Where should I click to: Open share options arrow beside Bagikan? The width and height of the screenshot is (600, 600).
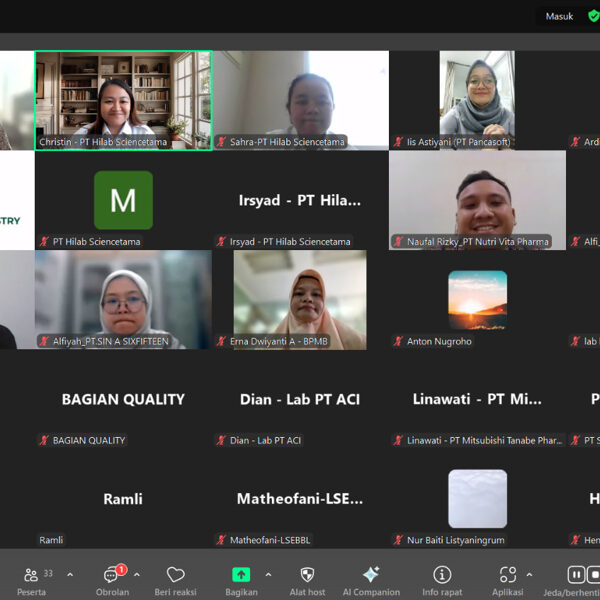click(268, 575)
